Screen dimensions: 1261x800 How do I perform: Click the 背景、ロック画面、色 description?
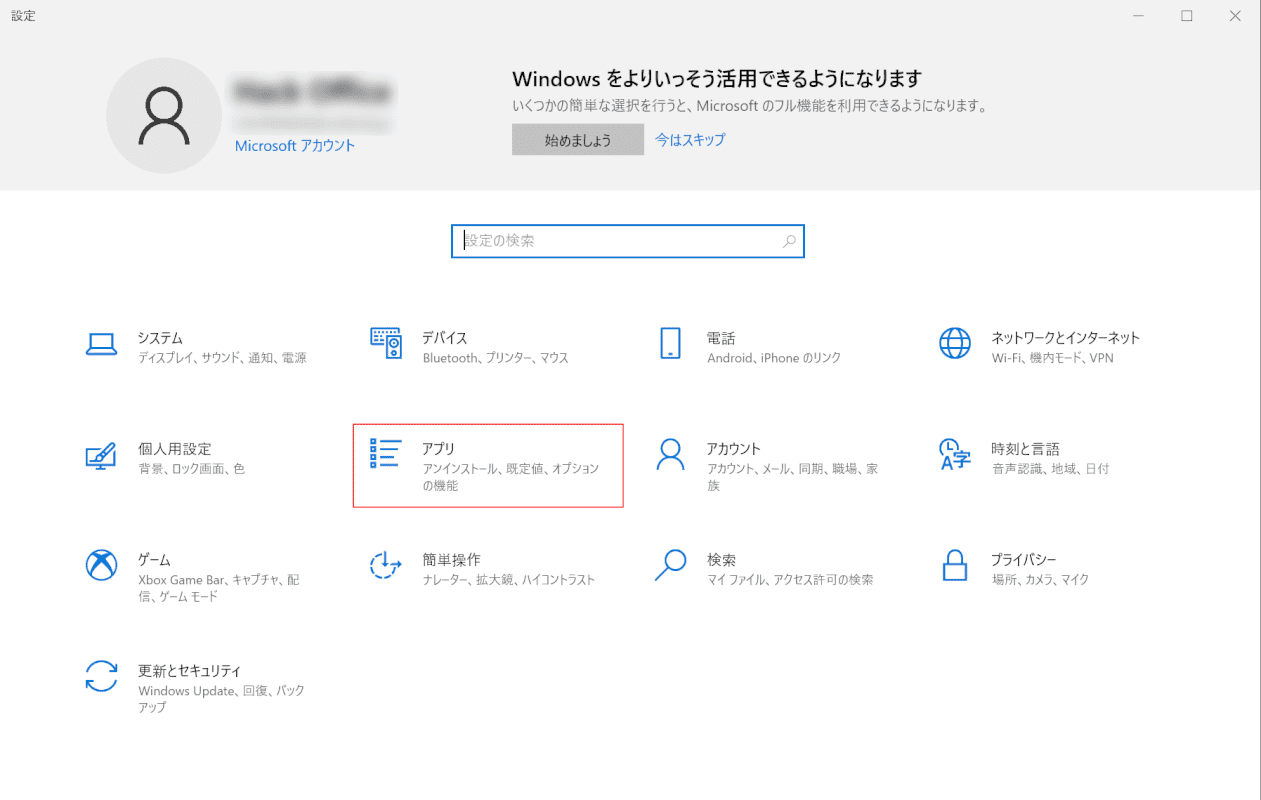[x=191, y=469]
